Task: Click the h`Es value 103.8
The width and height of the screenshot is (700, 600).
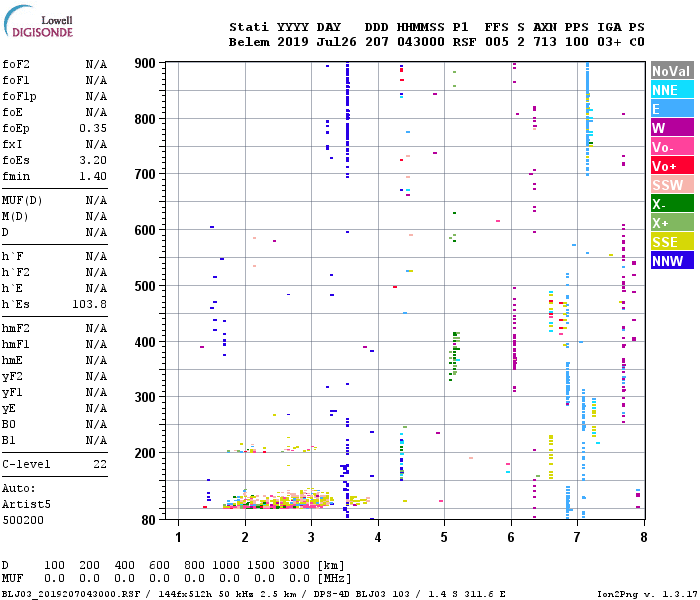Action: [90, 304]
